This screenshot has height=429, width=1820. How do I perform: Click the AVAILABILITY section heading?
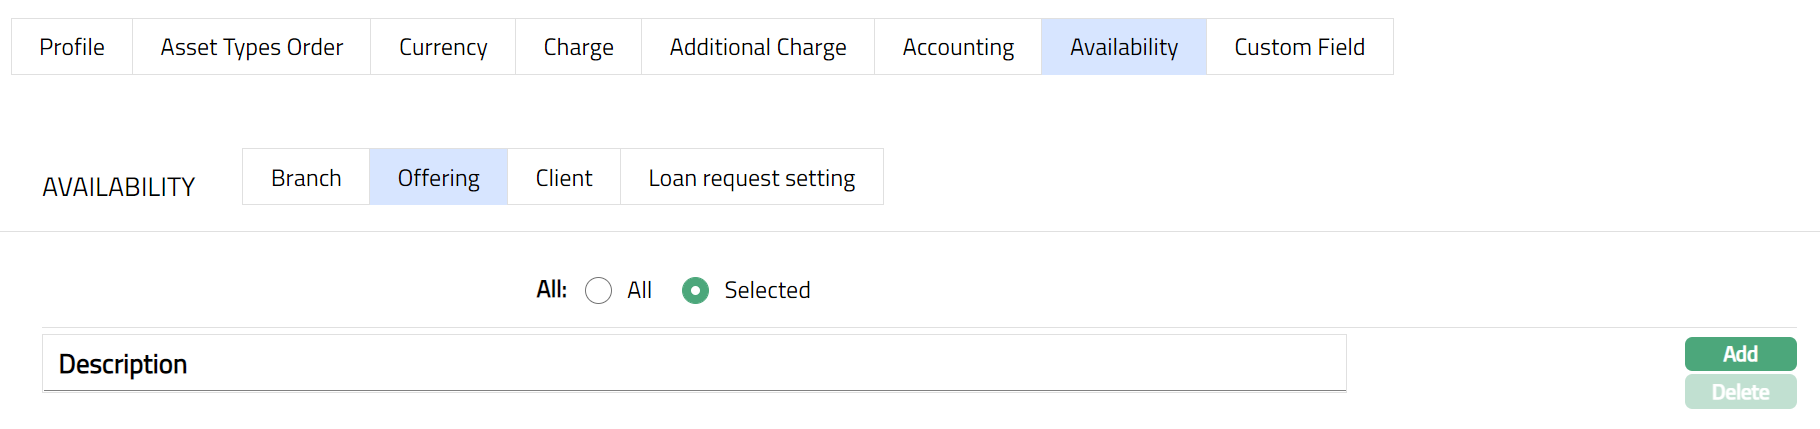click(x=119, y=187)
